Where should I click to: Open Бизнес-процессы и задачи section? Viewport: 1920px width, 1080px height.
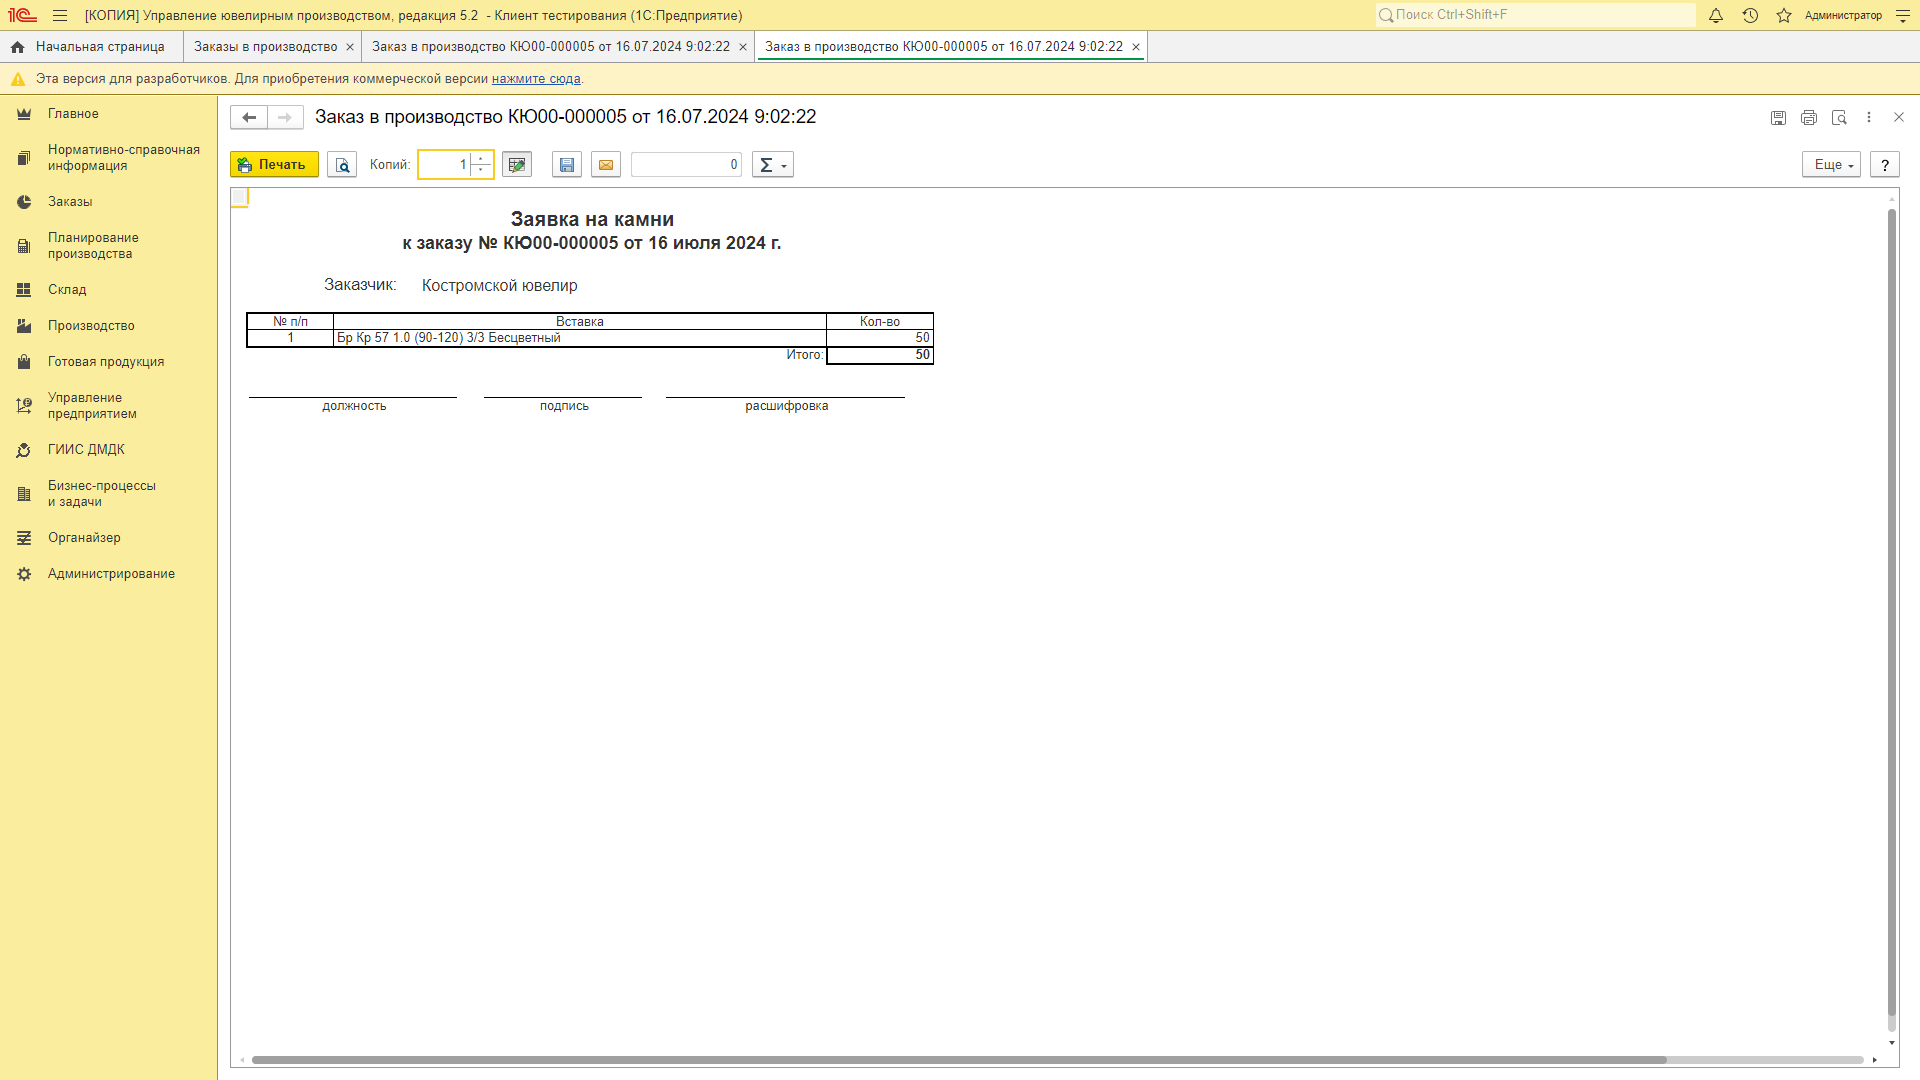coord(108,494)
